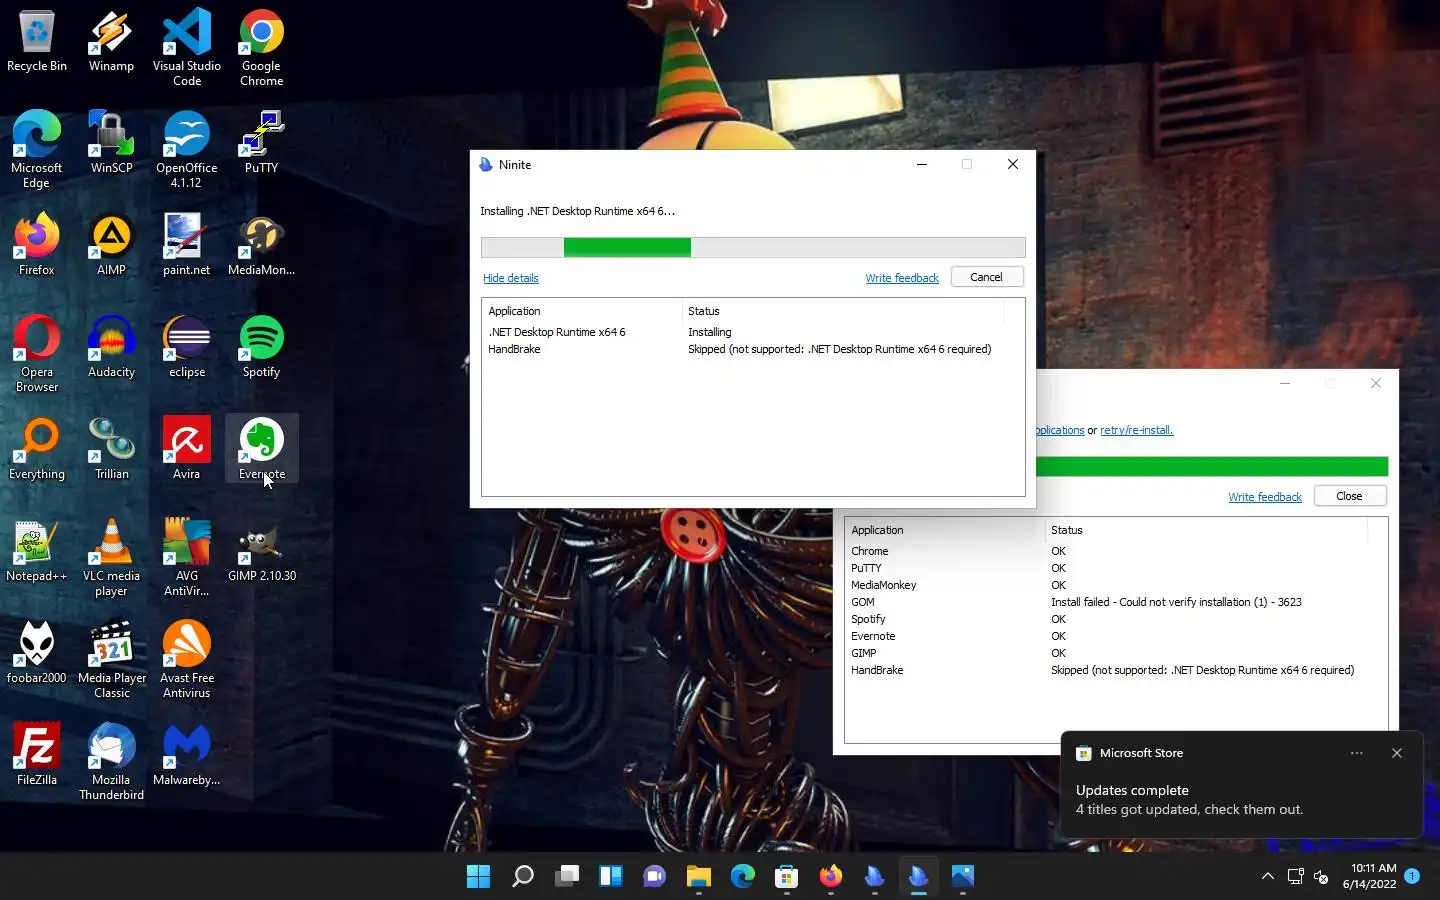
Task: Select the VLC media player desktop shortcut
Action: click(111, 558)
